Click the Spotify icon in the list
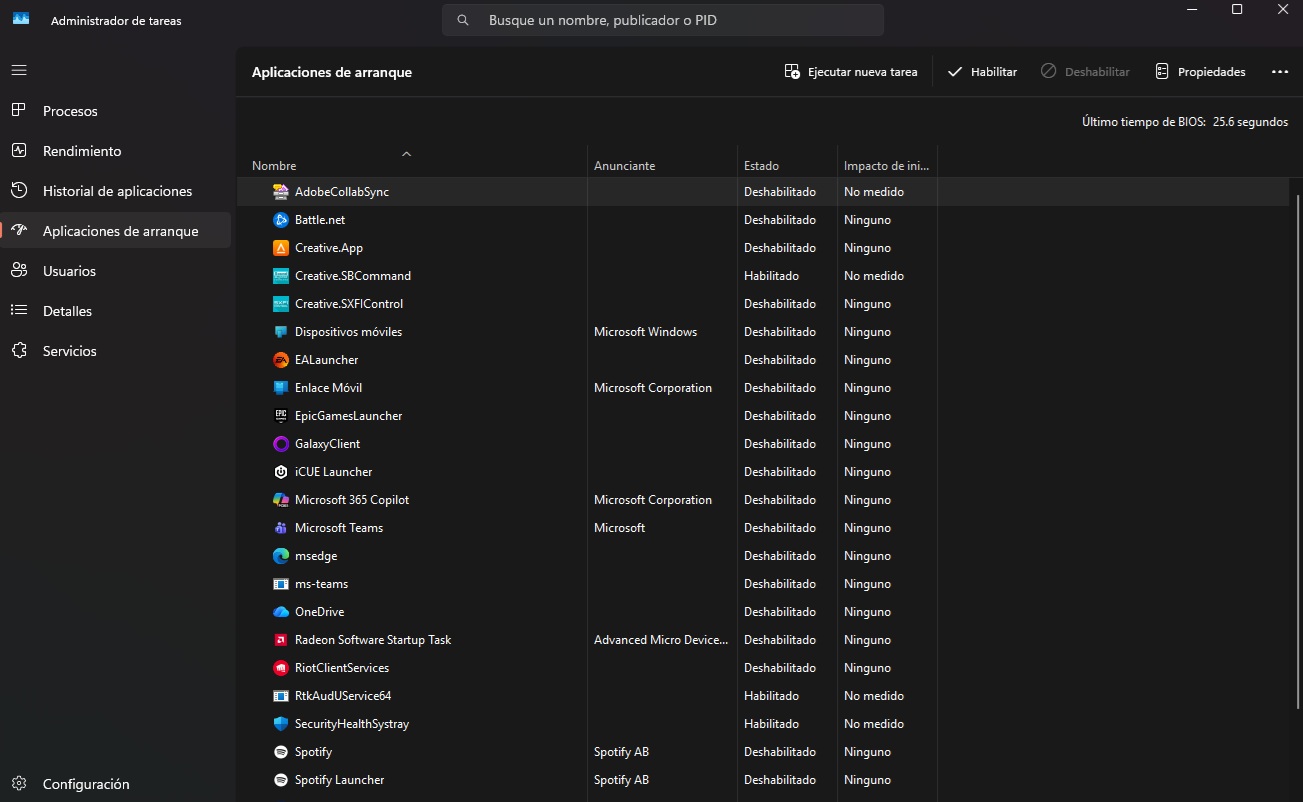The height and width of the screenshot is (802, 1303). [280, 751]
